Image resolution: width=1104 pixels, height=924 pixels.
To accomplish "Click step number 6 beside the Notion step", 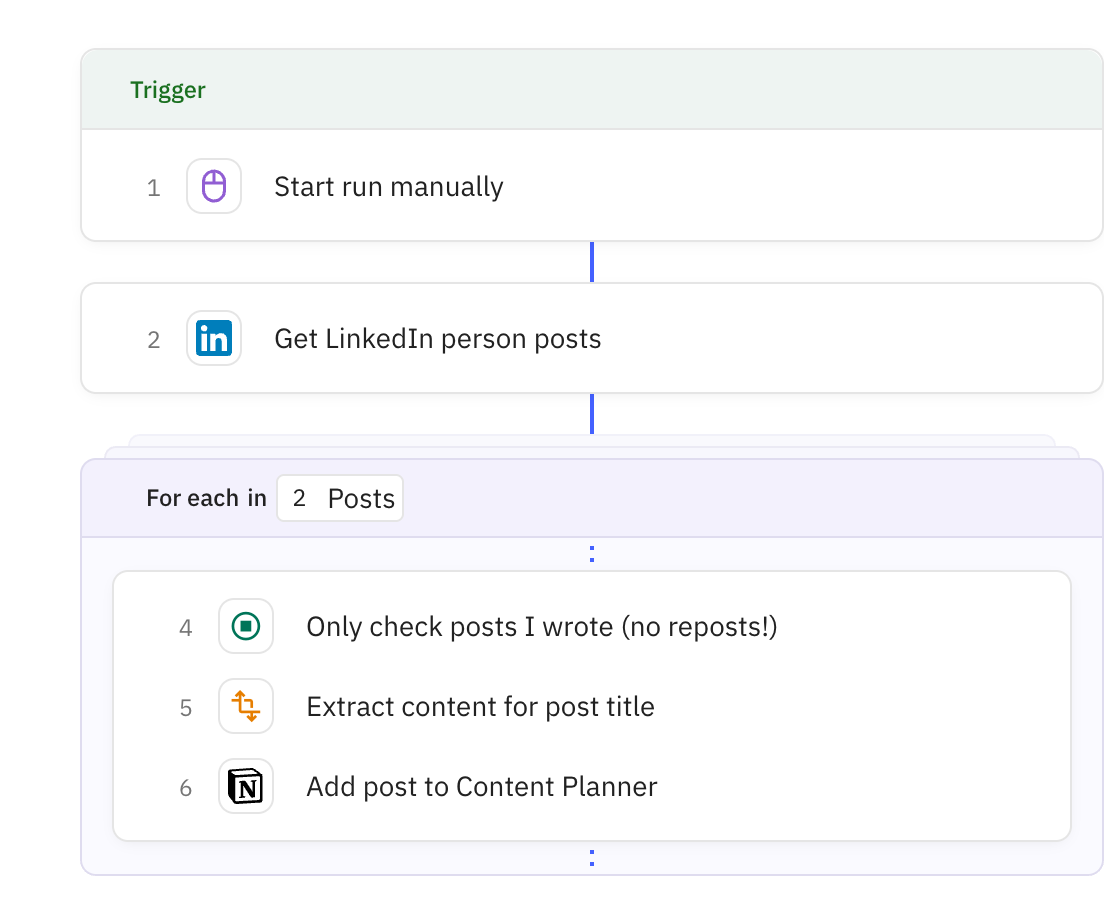I will 185,788.
